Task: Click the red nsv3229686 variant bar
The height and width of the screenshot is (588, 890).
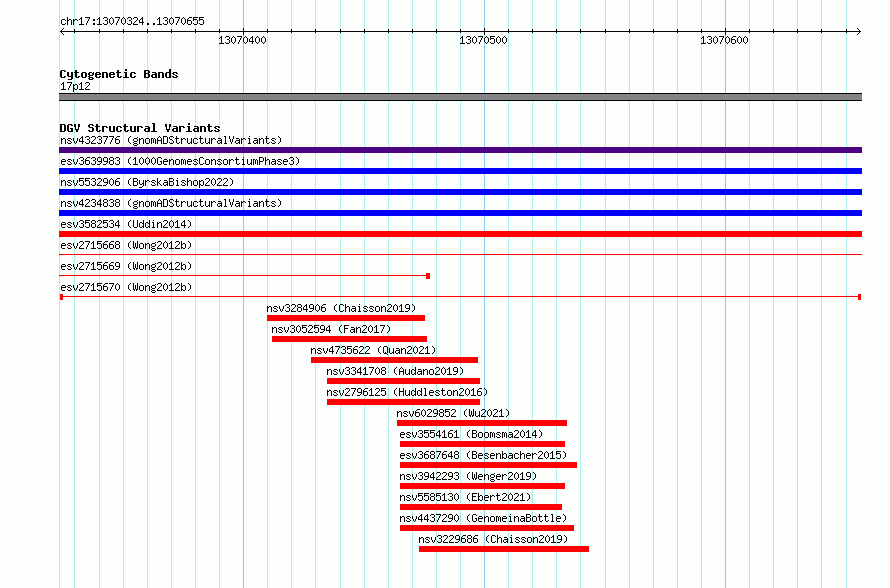Action: coord(504,549)
